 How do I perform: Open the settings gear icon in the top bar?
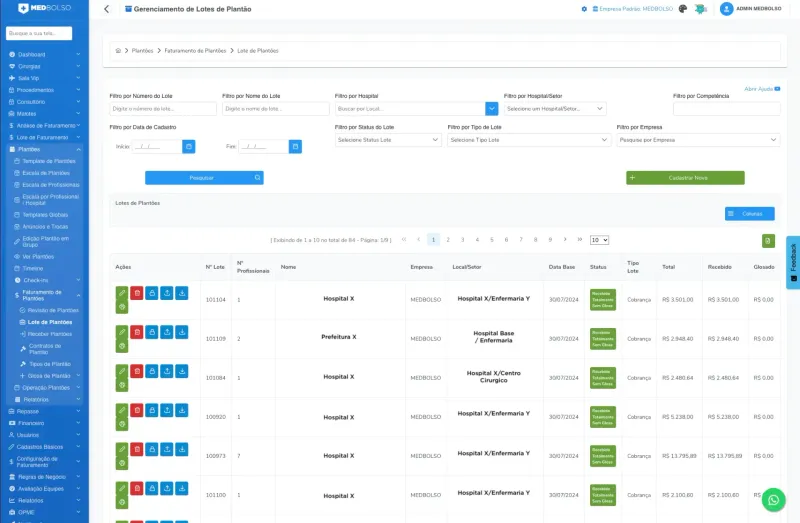[584, 9]
